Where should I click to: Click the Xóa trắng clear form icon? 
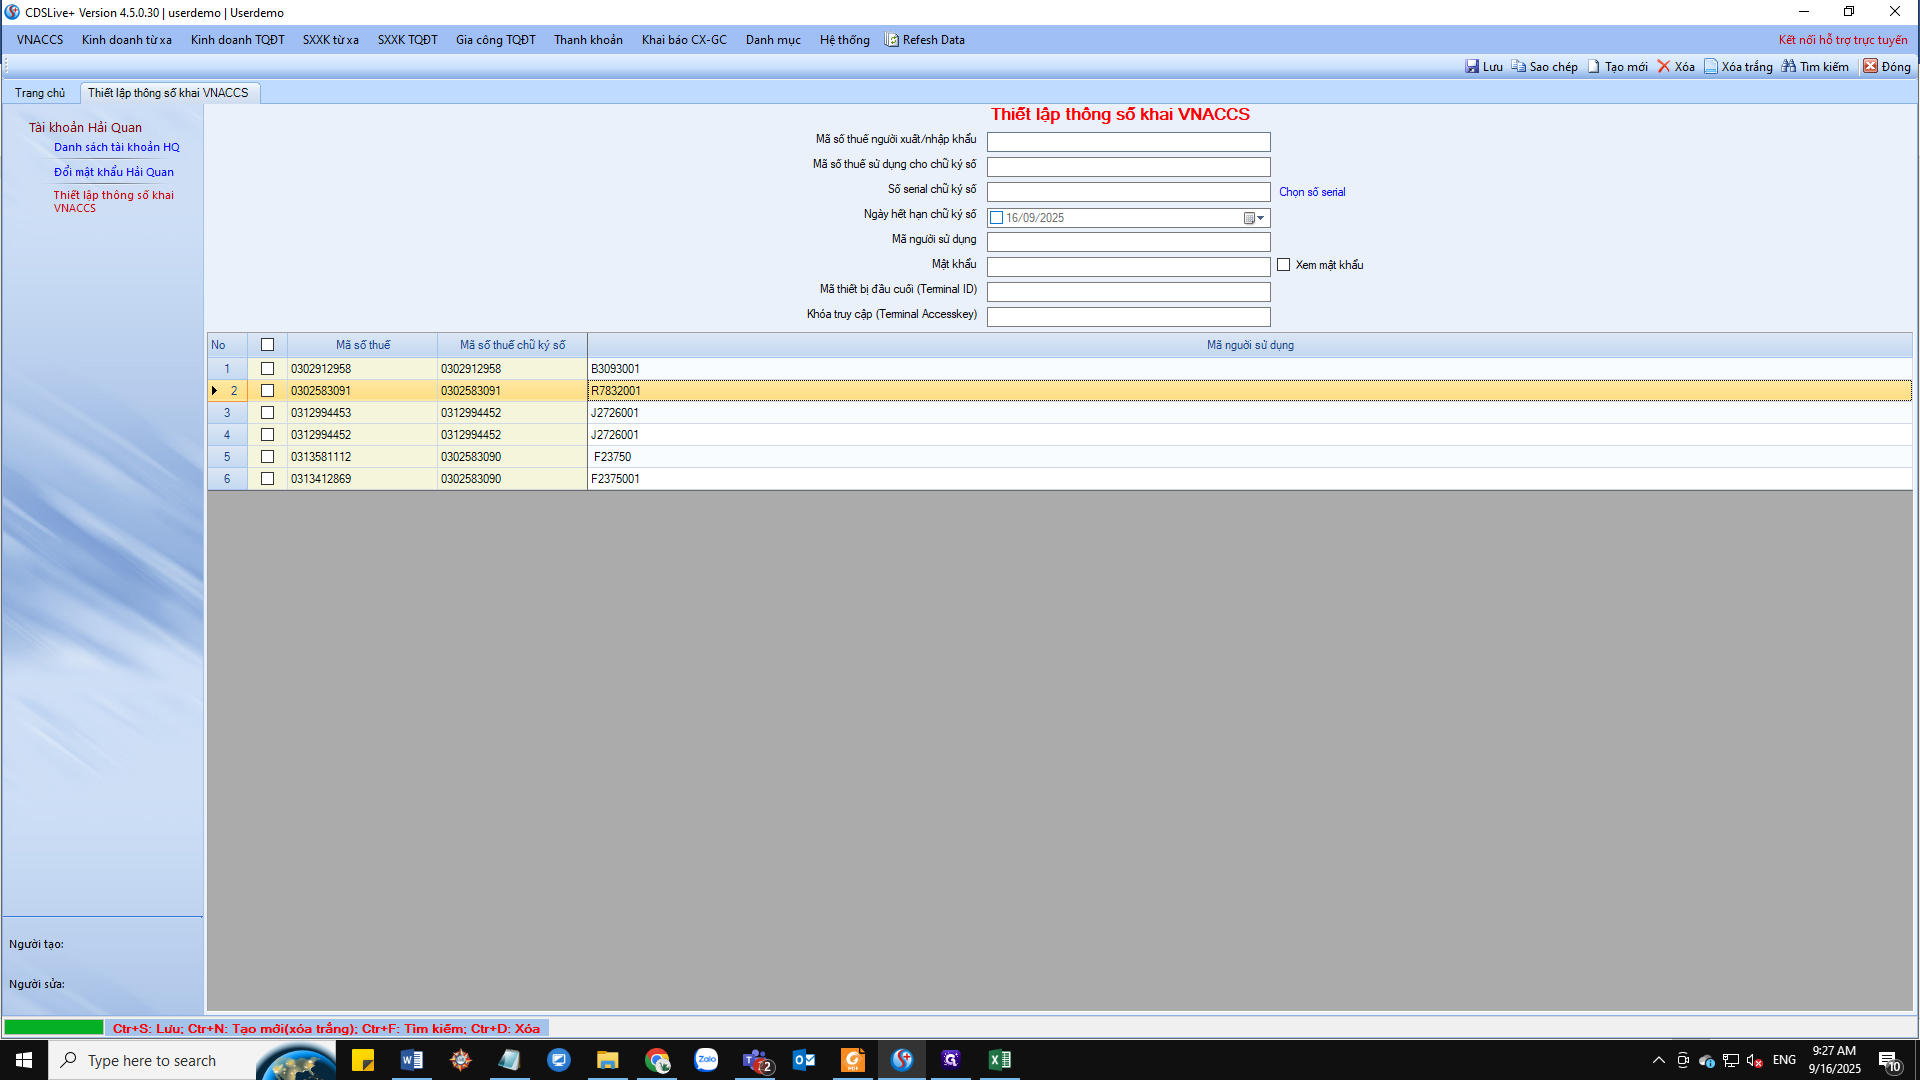[1711, 67]
